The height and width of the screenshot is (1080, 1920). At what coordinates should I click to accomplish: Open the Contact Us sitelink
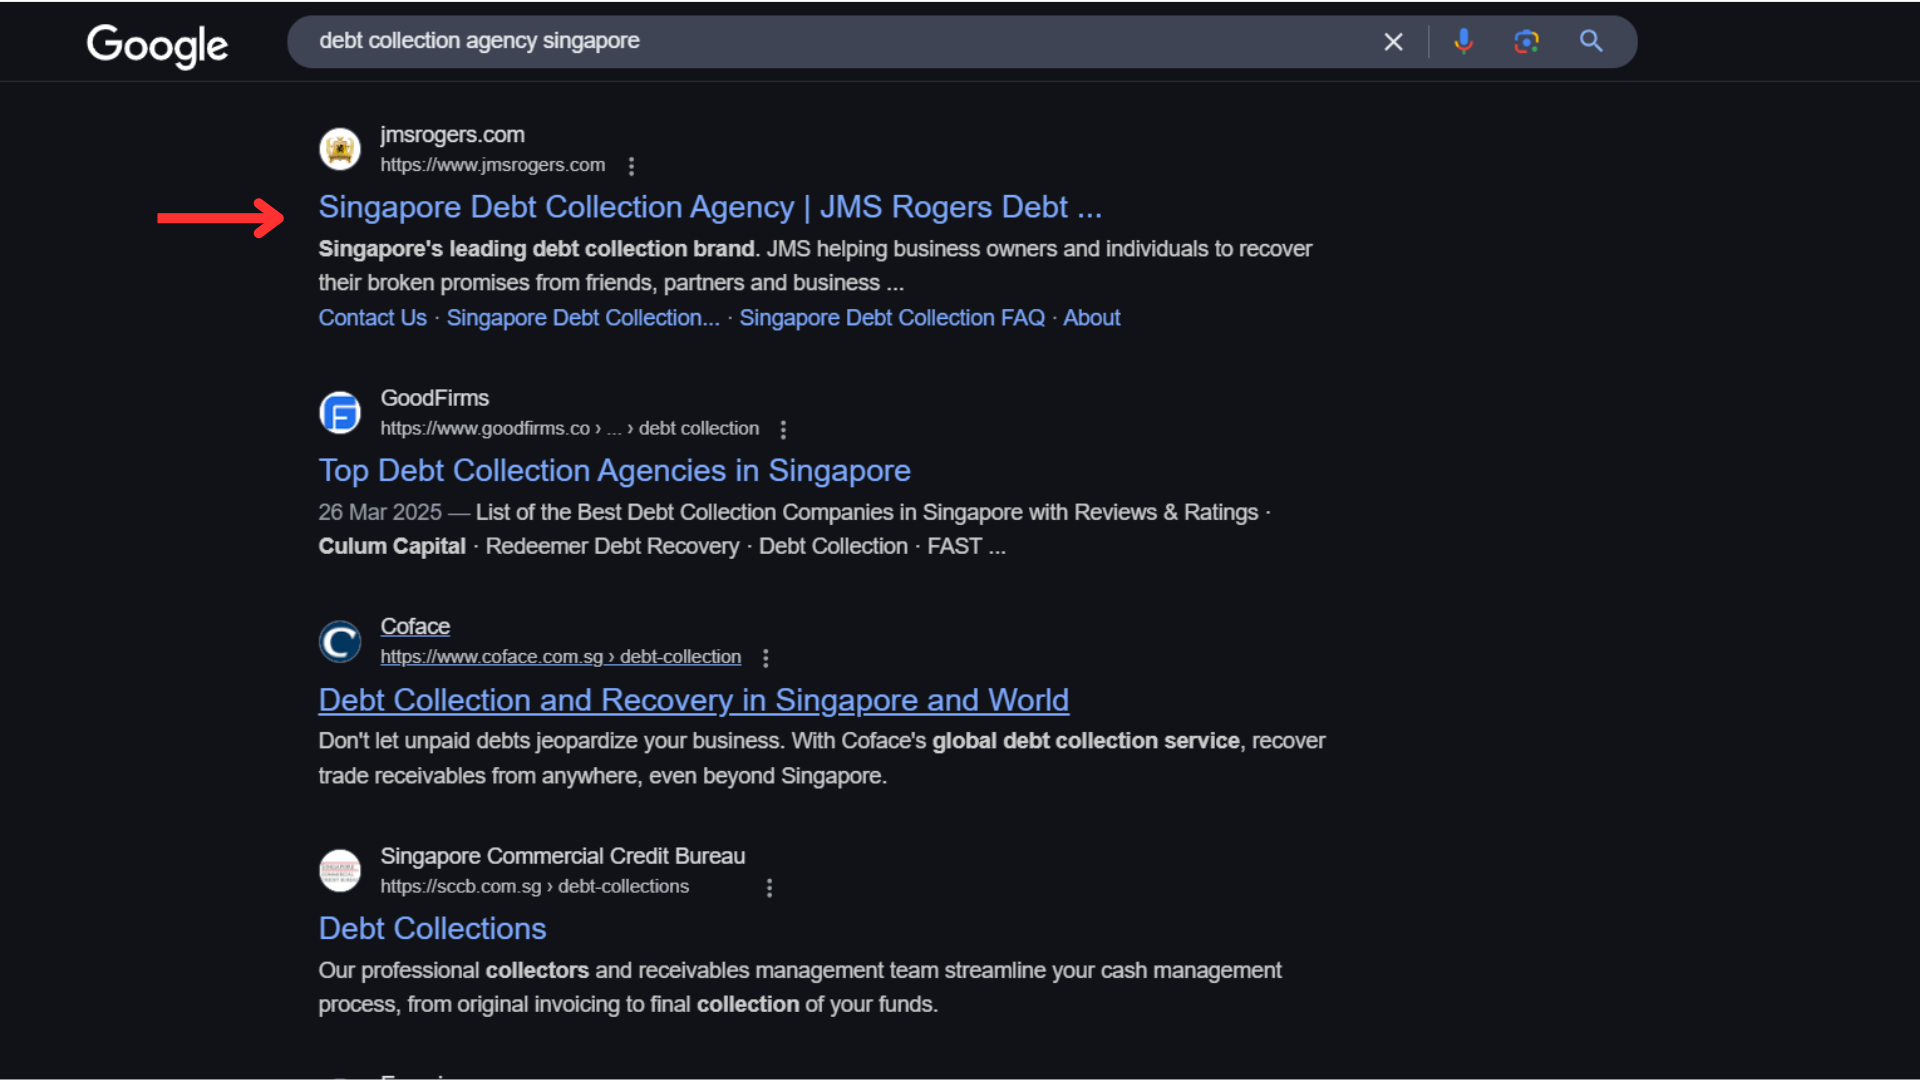tap(372, 318)
